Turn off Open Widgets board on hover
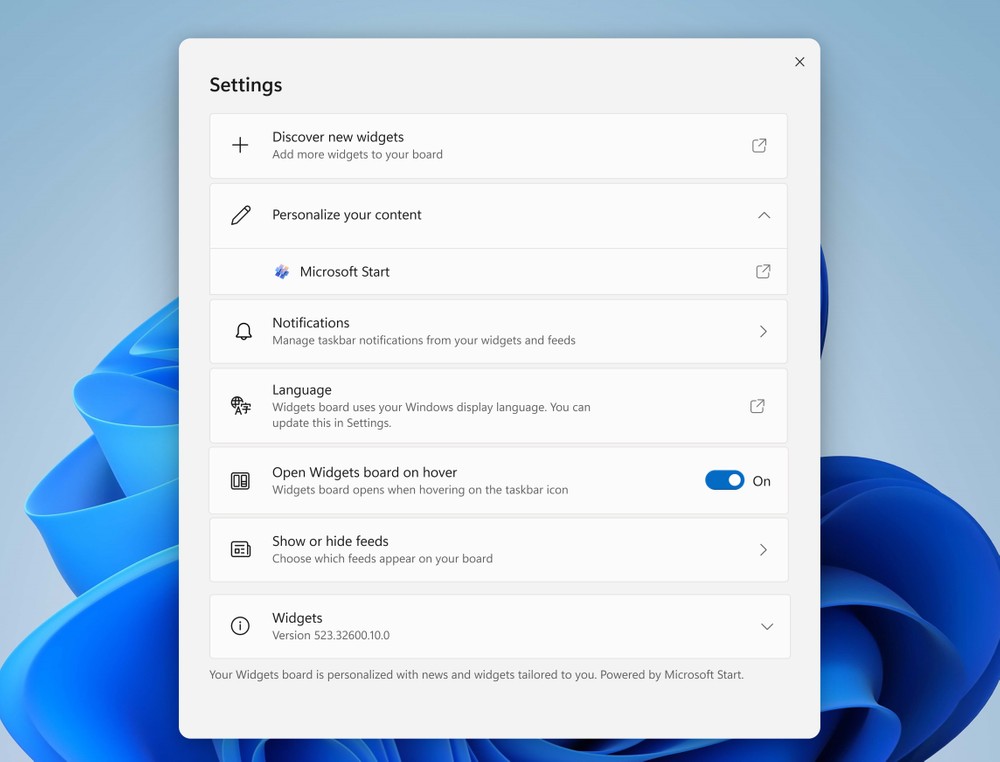Image resolution: width=1000 pixels, height=762 pixels. 724,480
